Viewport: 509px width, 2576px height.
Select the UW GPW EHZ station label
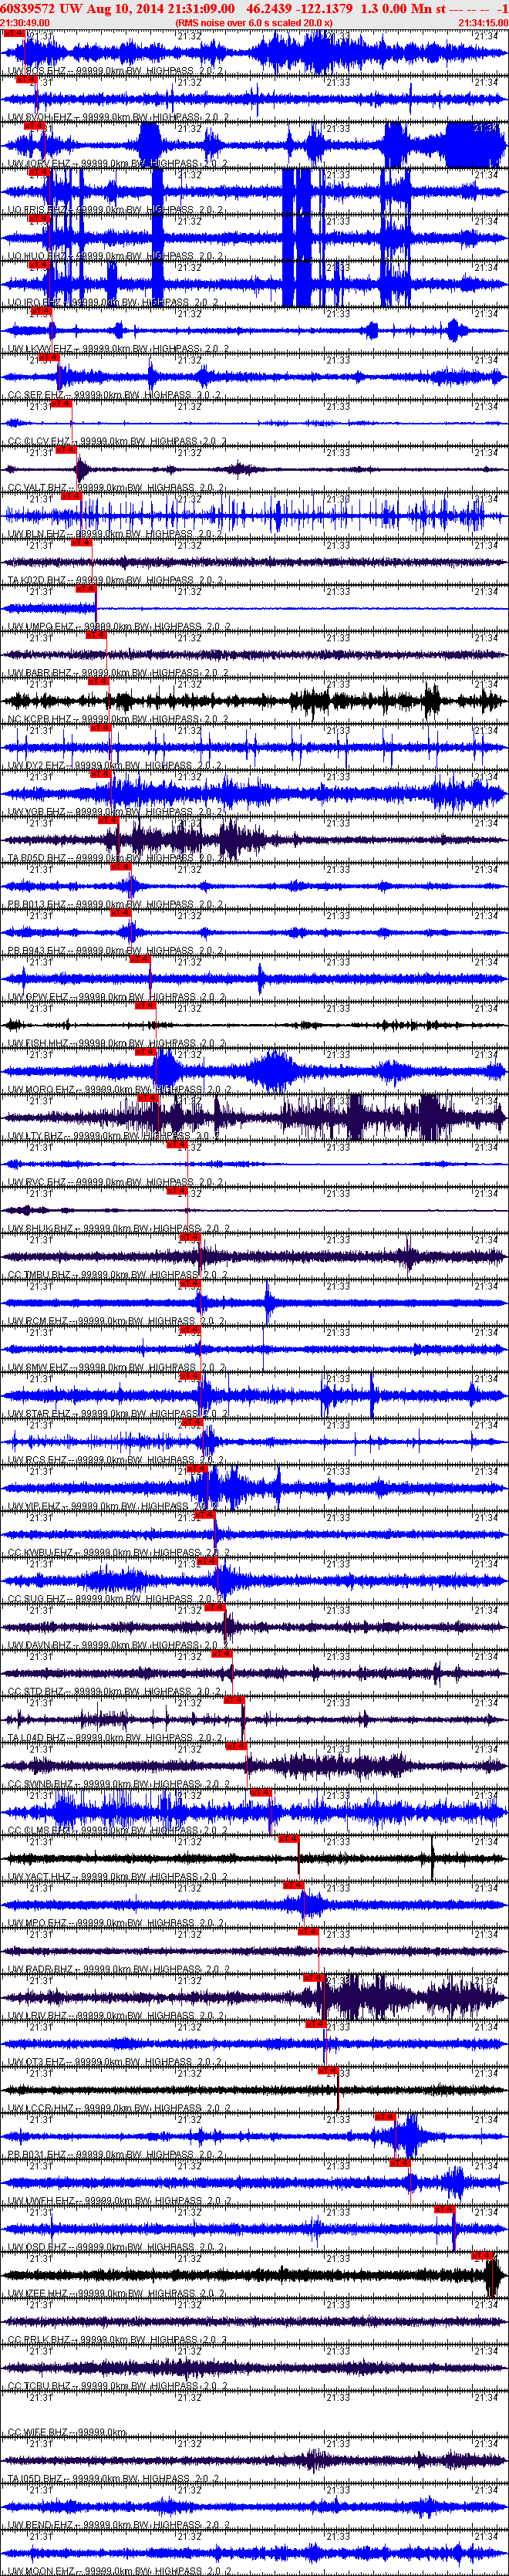[116, 997]
